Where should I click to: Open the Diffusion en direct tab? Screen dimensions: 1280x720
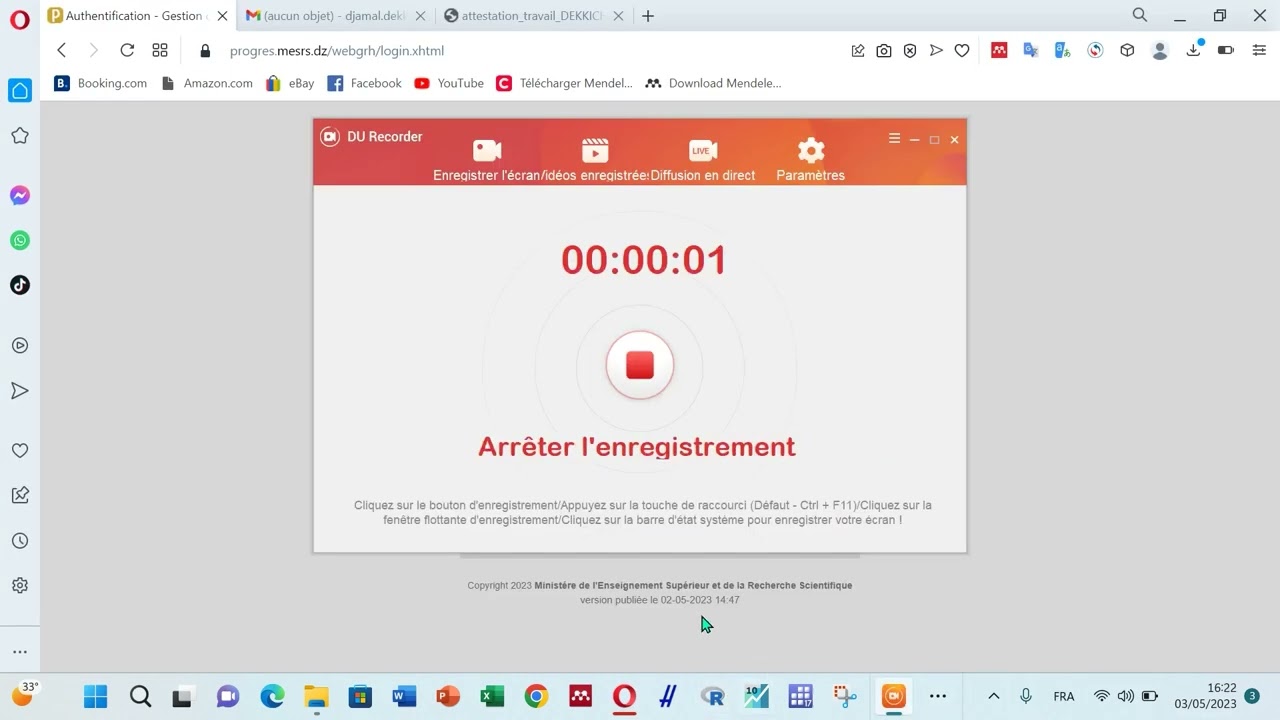[x=703, y=160]
